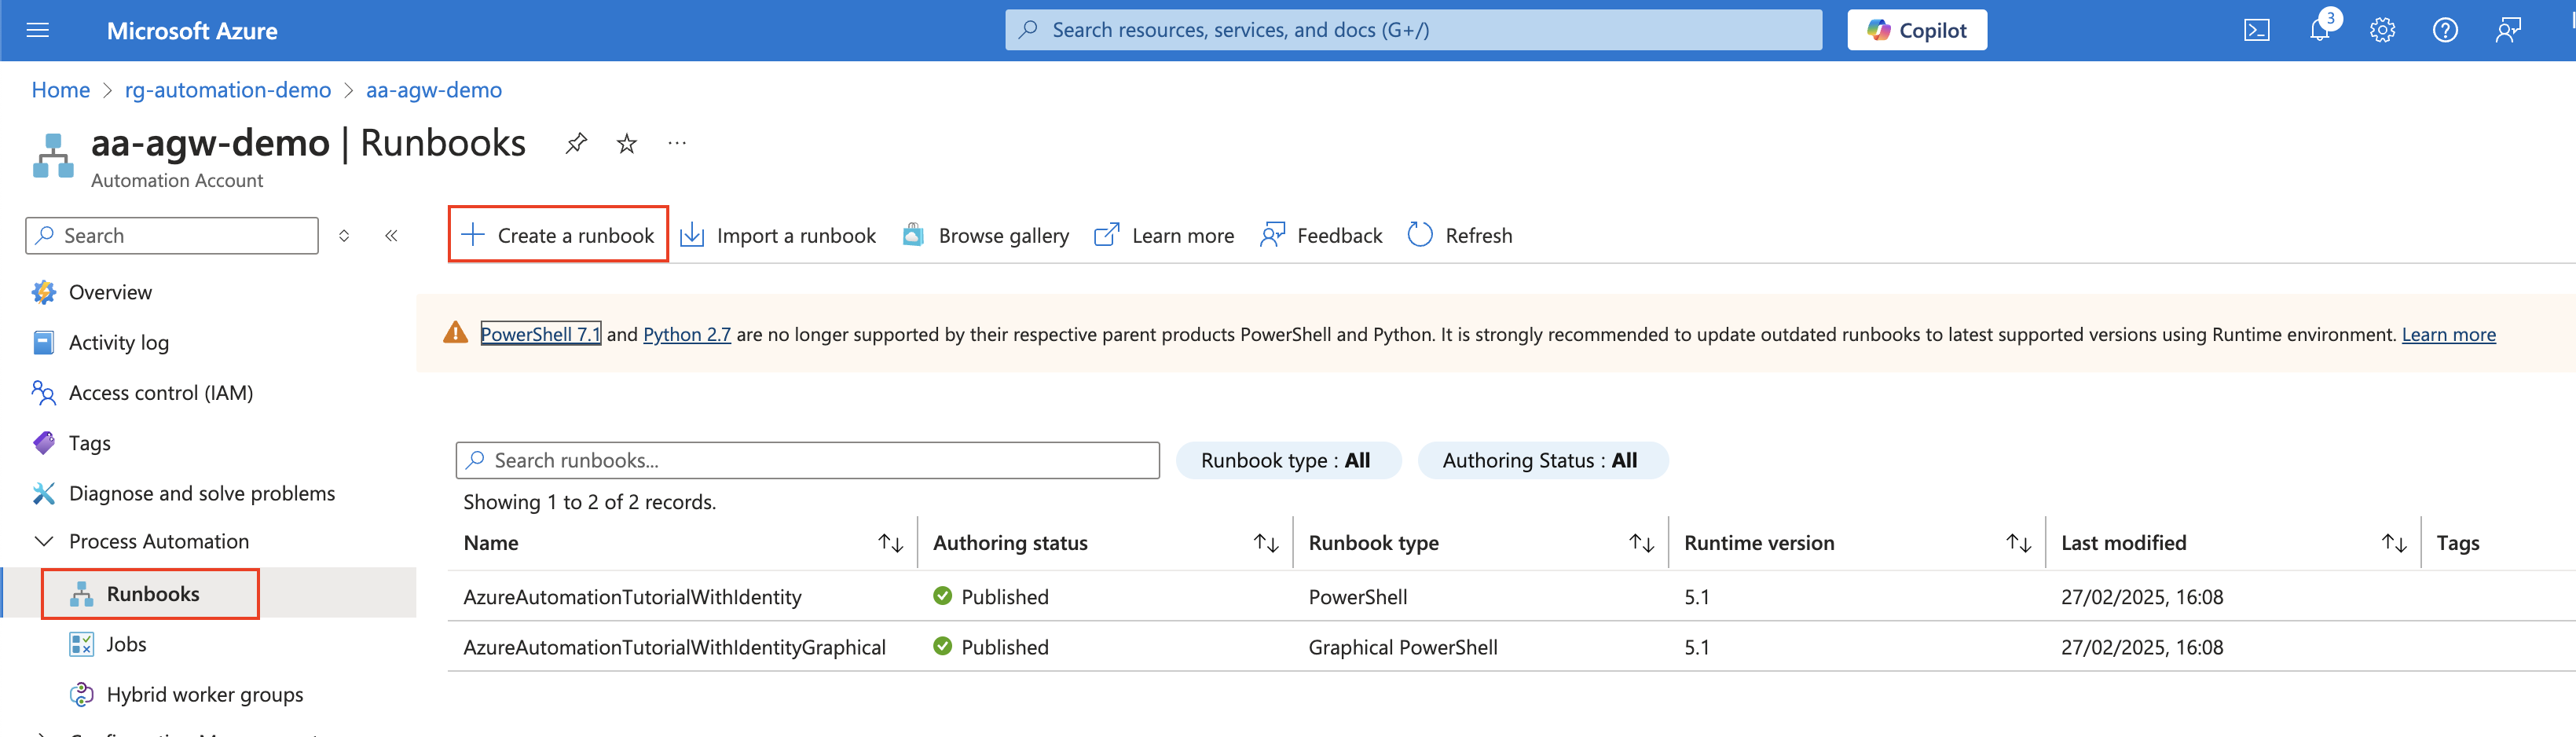Screen dimensions: 2576x737
Task: Click the Search runbooks field
Action: click(x=808, y=460)
